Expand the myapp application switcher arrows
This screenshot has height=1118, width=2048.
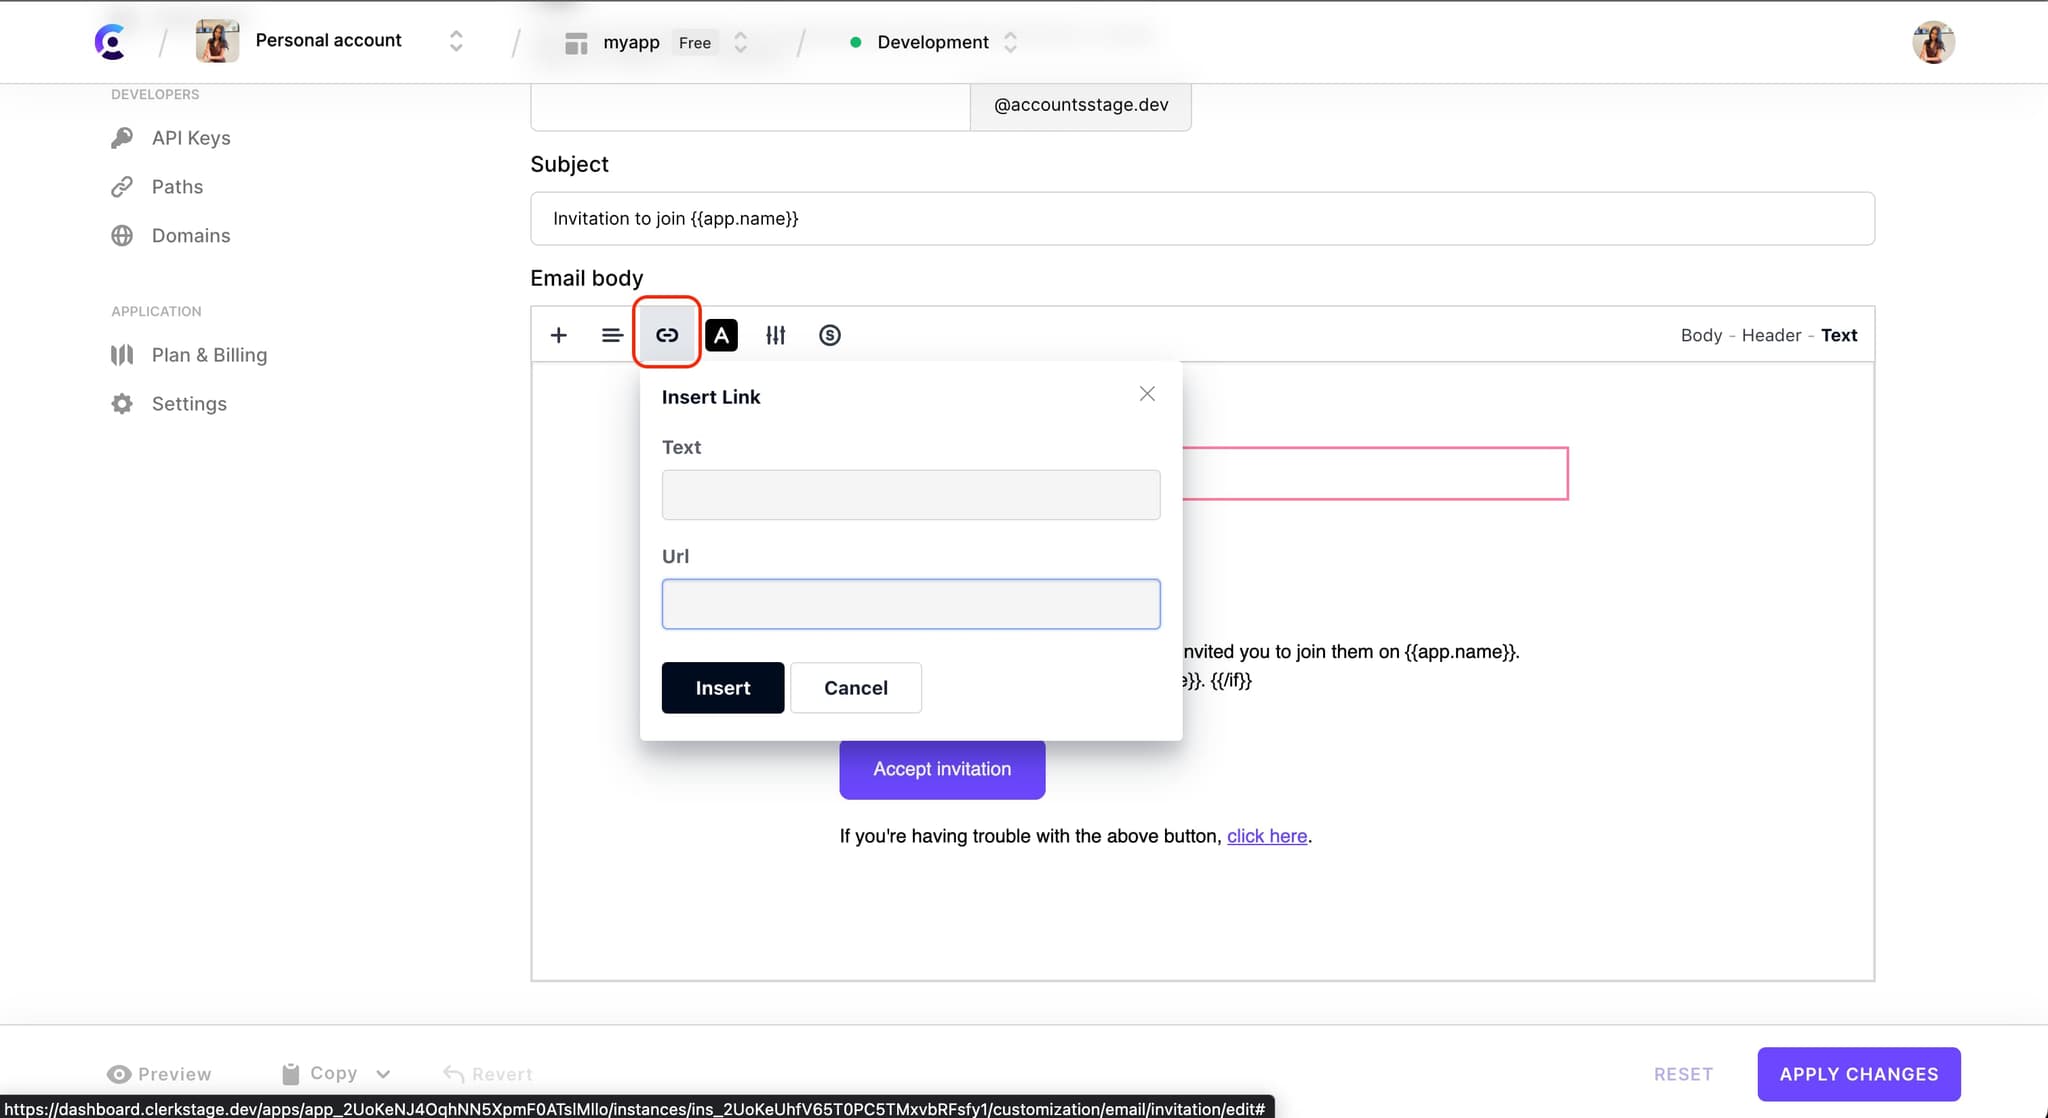pos(740,42)
